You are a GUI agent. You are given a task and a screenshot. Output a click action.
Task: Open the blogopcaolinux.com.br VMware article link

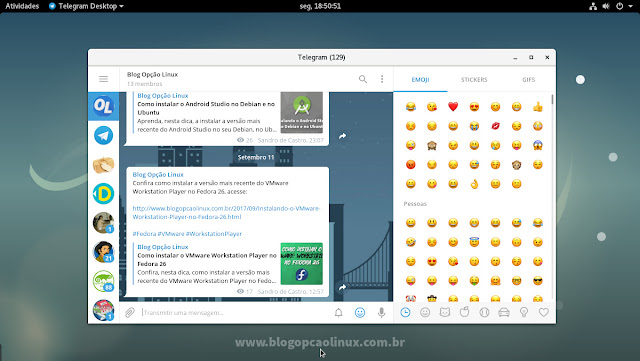pos(226,212)
